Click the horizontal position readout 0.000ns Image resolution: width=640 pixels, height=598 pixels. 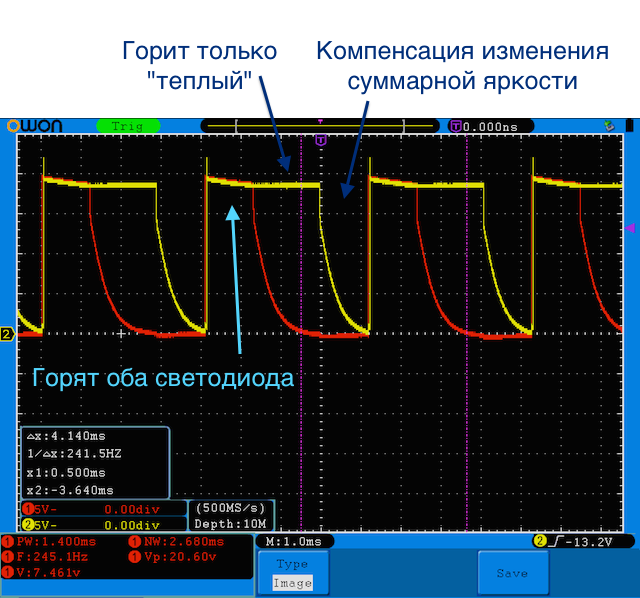[490, 127]
